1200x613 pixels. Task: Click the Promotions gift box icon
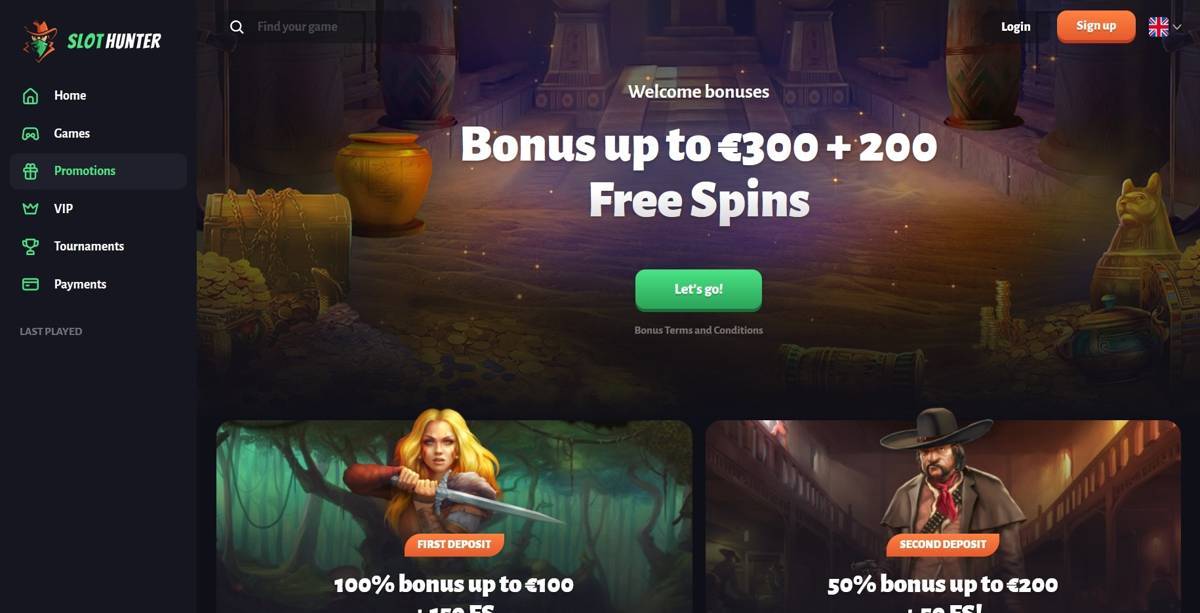click(x=31, y=171)
